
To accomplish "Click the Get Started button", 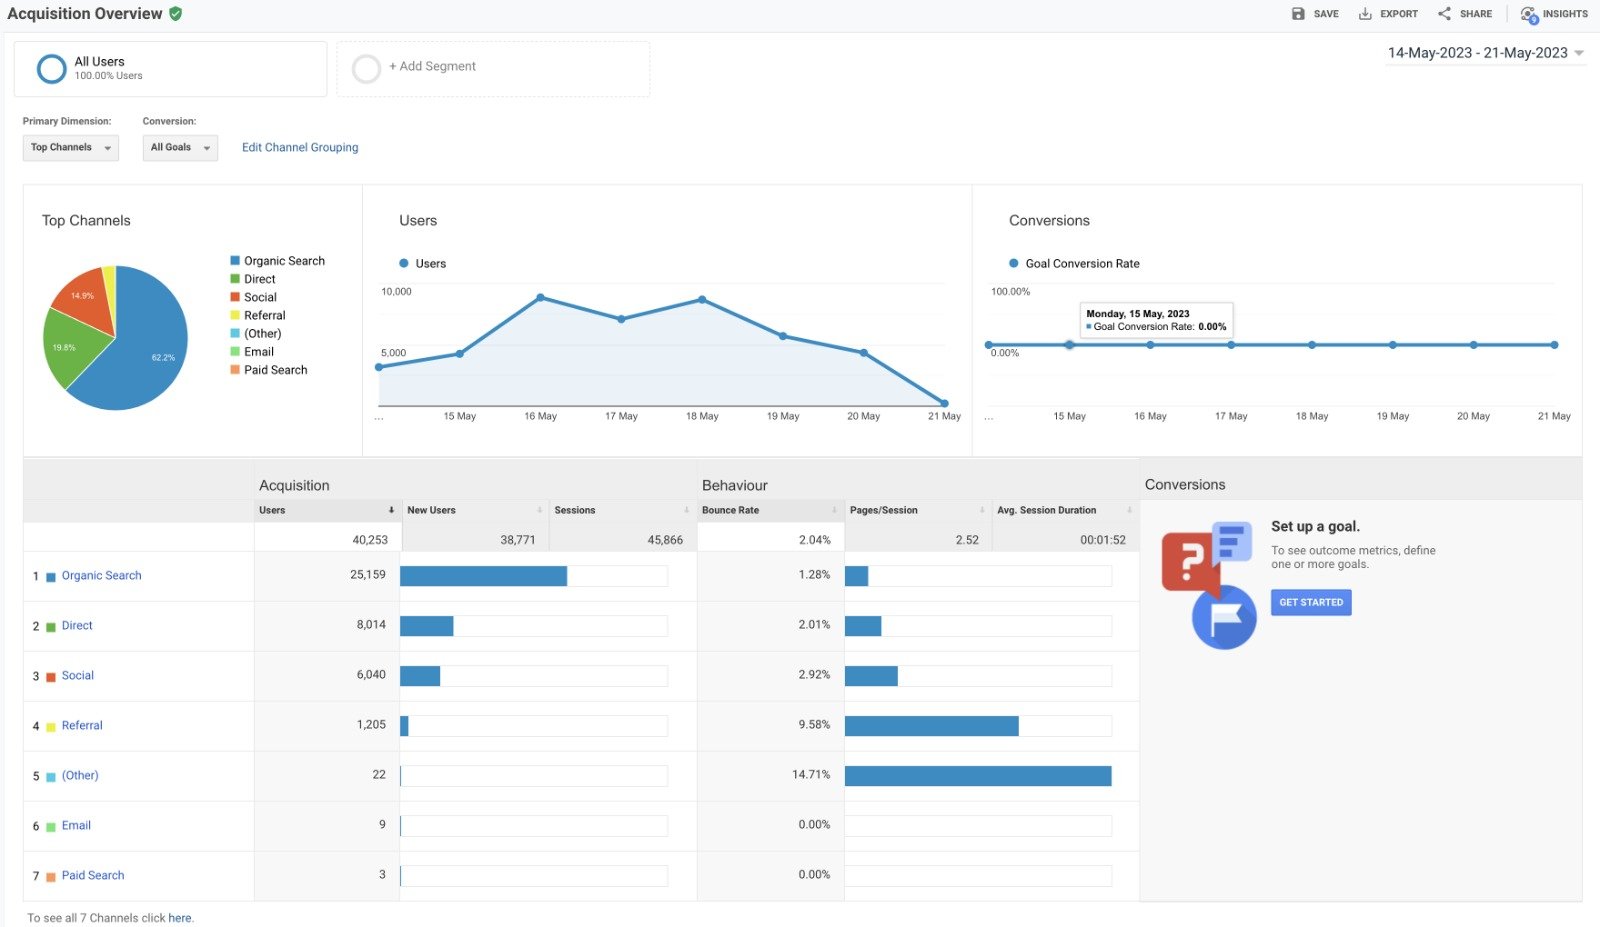I will pos(1311,602).
